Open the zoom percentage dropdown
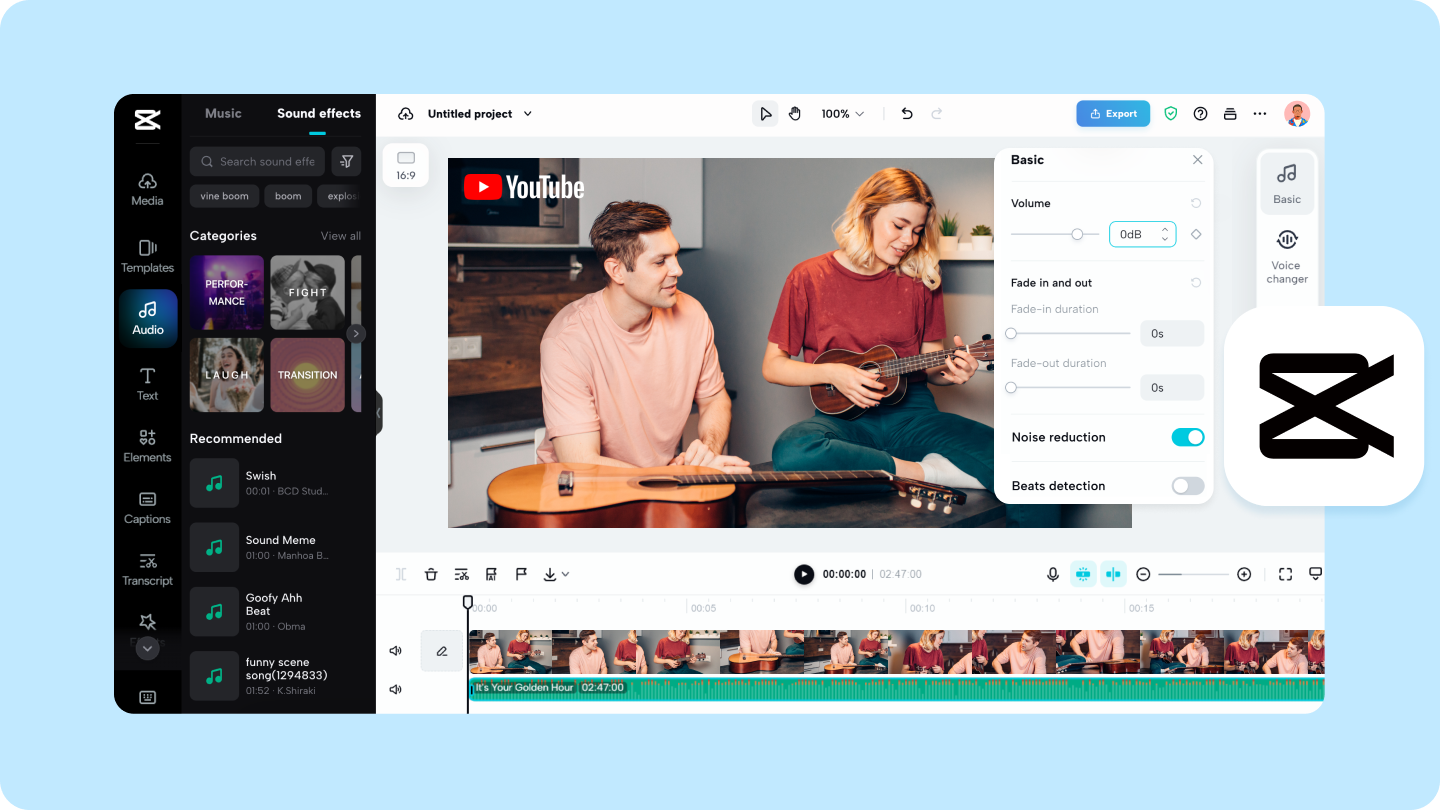 pos(843,113)
